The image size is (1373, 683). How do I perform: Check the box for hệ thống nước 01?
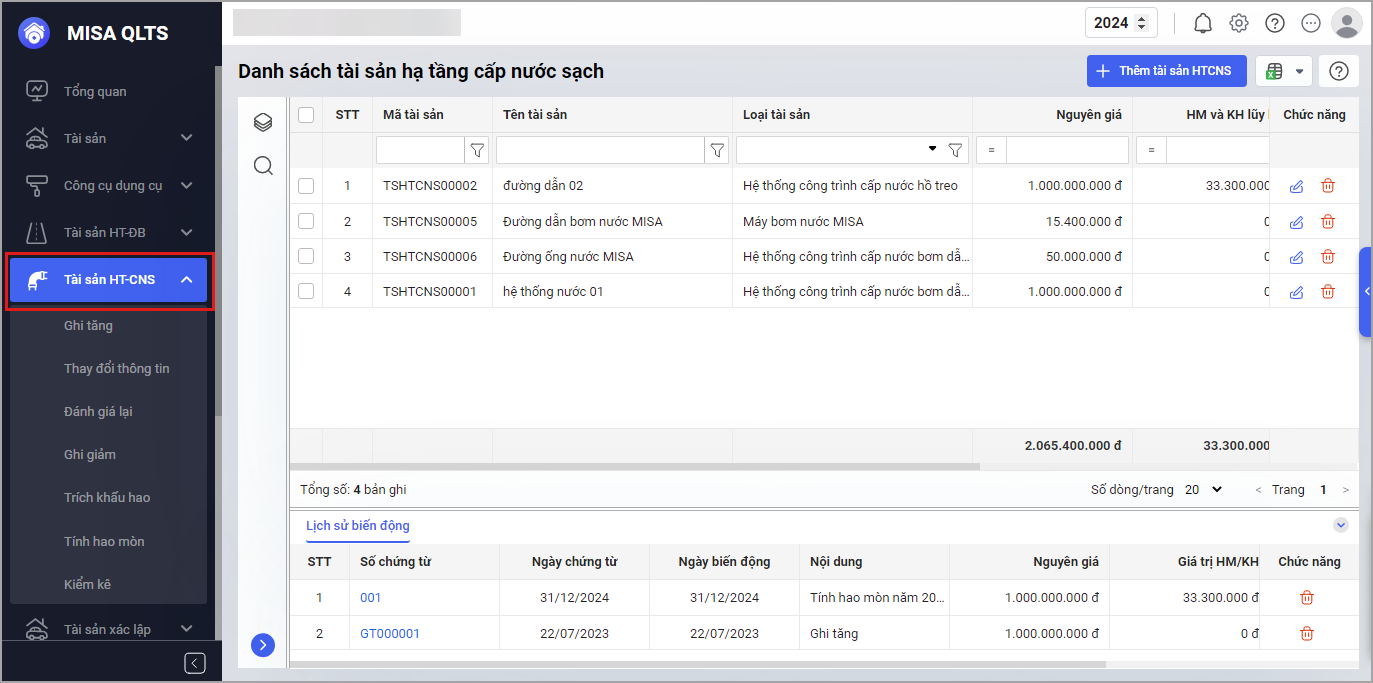(x=306, y=291)
